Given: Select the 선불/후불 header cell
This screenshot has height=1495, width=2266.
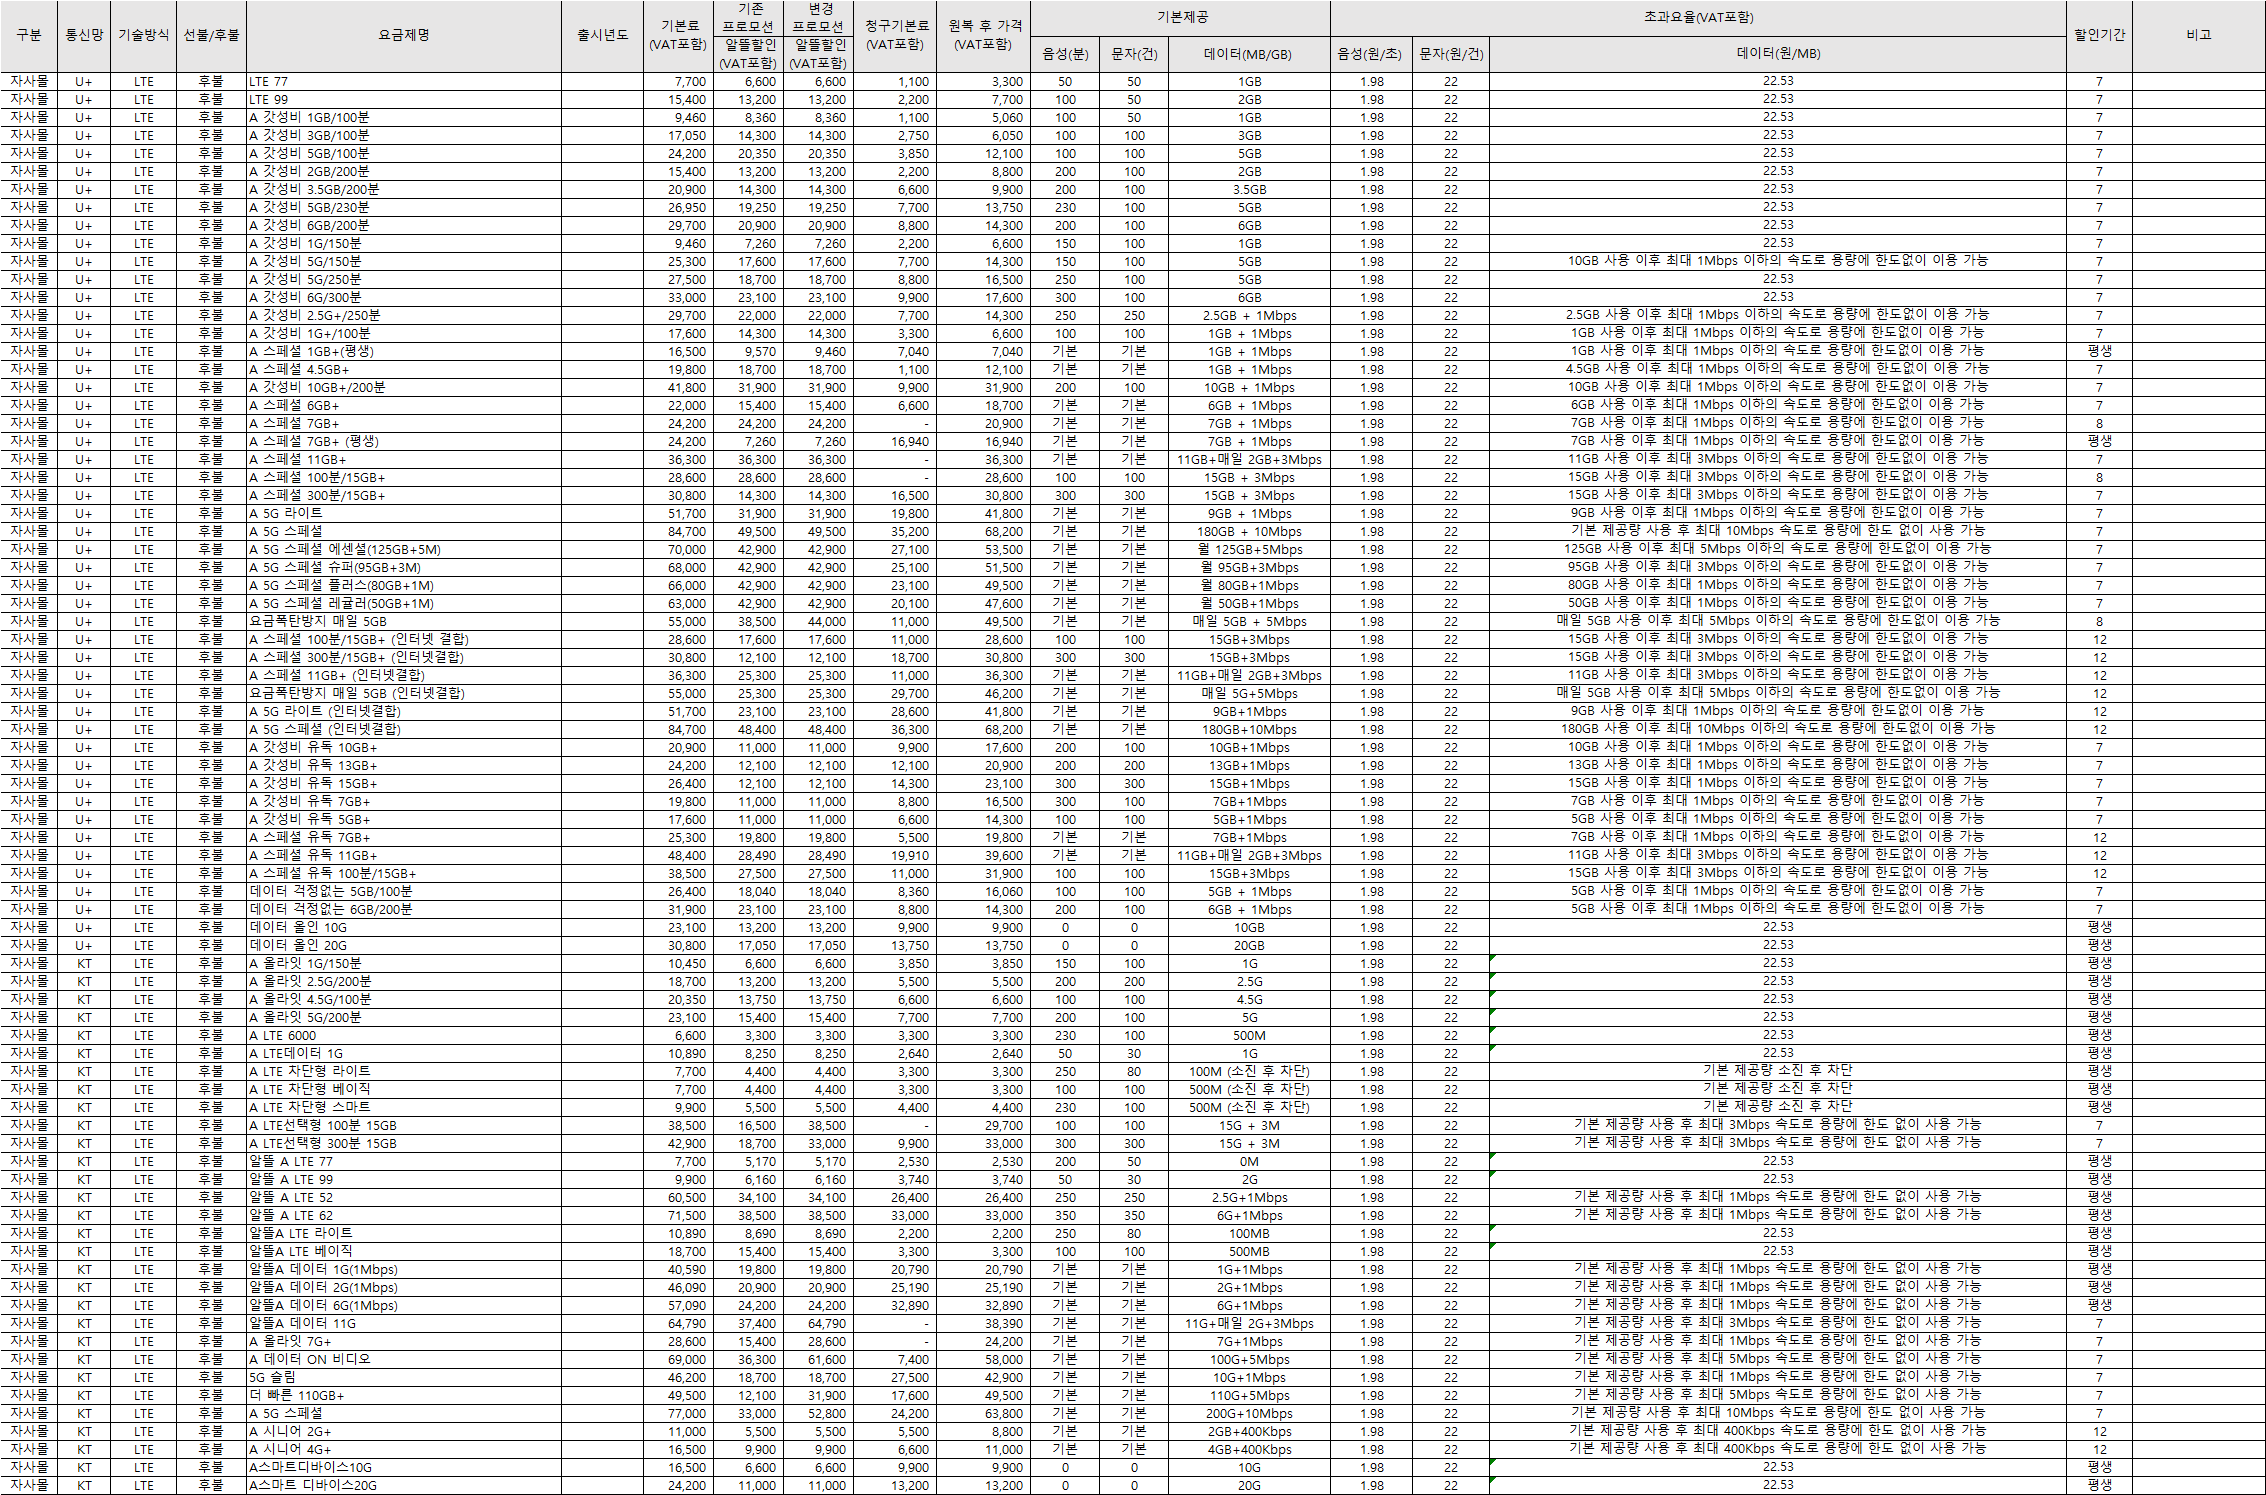Looking at the screenshot, I should (x=211, y=35).
